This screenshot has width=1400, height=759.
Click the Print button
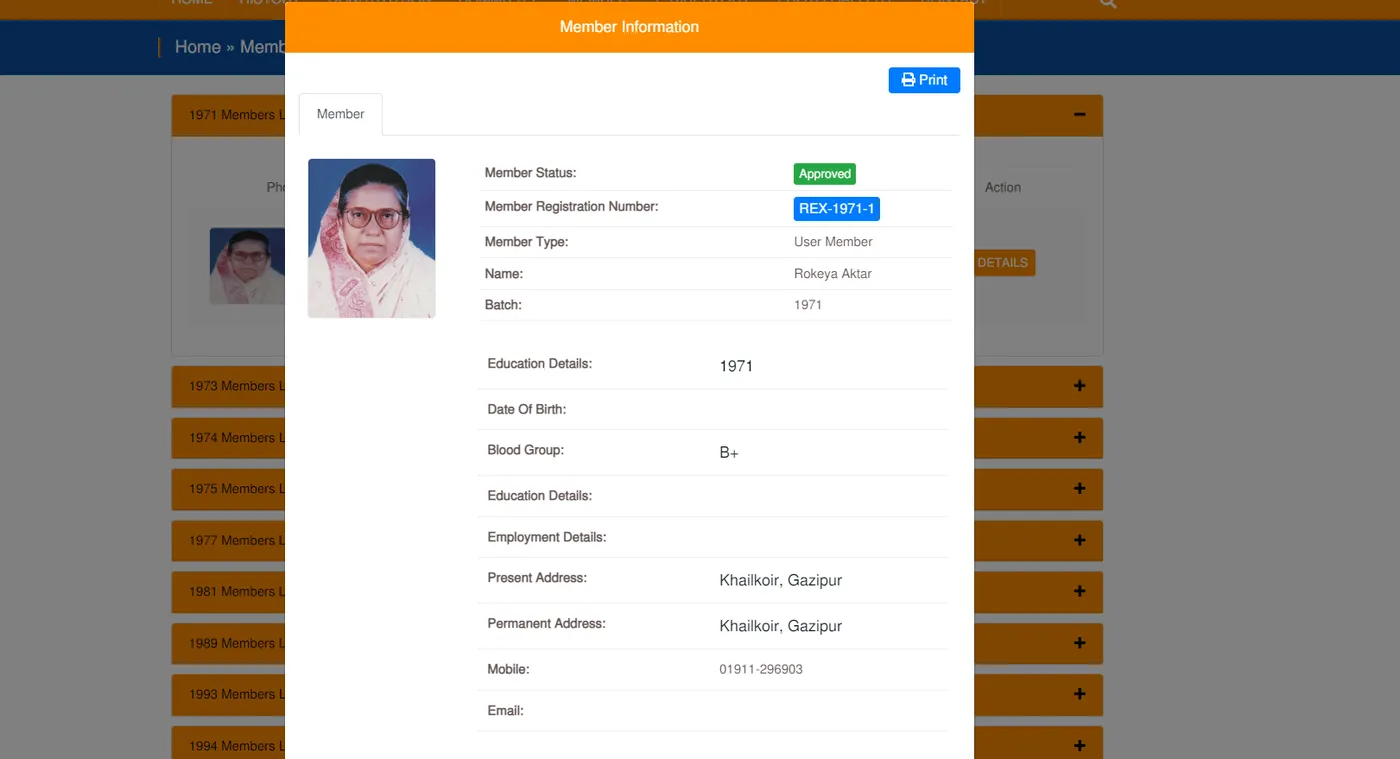click(924, 80)
